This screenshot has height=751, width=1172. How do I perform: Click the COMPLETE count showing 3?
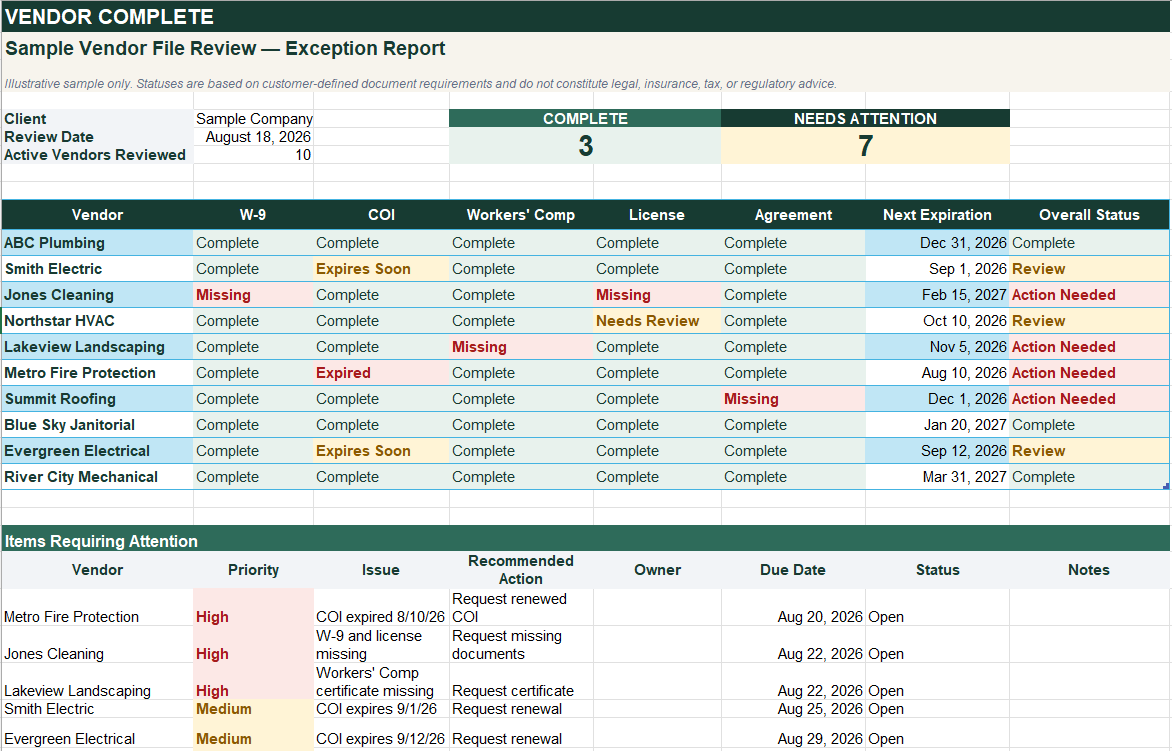point(585,146)
